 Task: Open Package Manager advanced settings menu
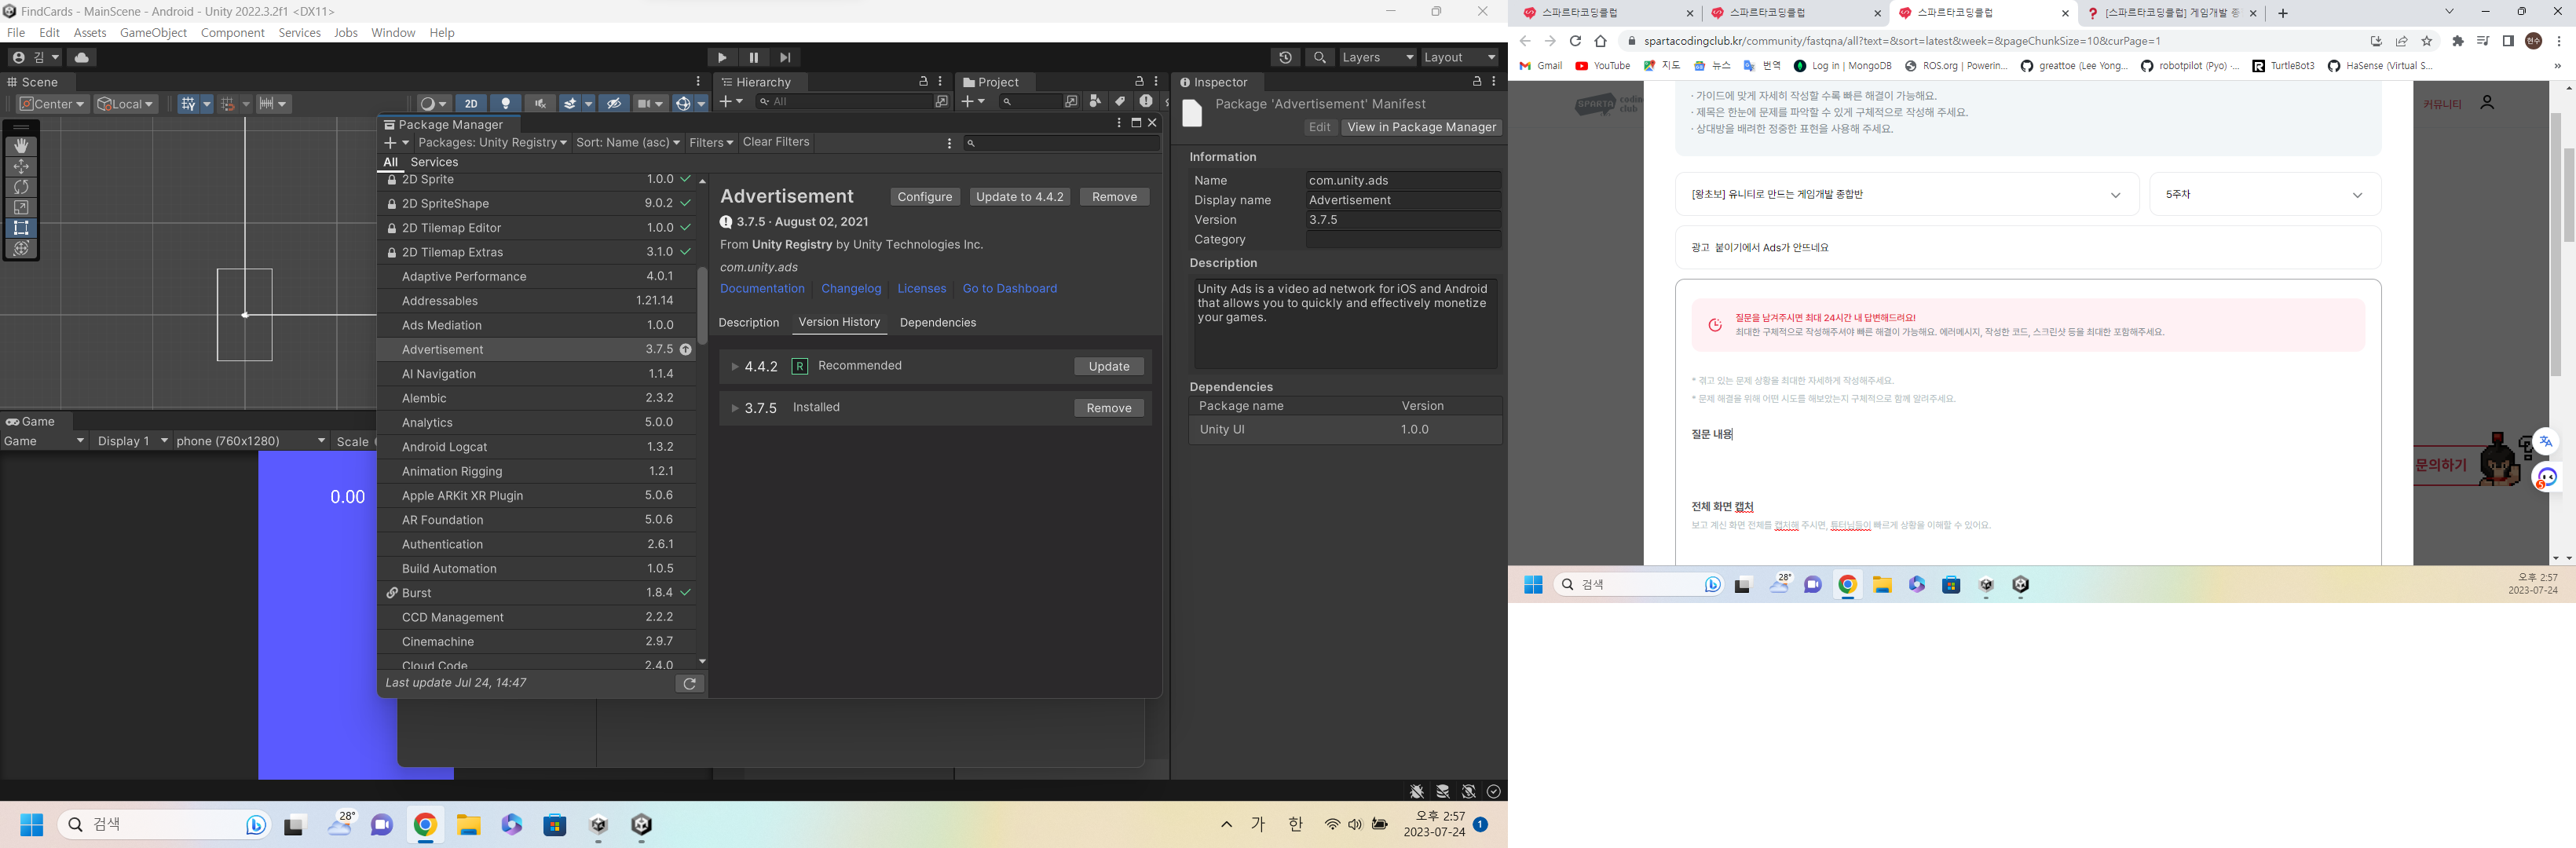(949, 143)
